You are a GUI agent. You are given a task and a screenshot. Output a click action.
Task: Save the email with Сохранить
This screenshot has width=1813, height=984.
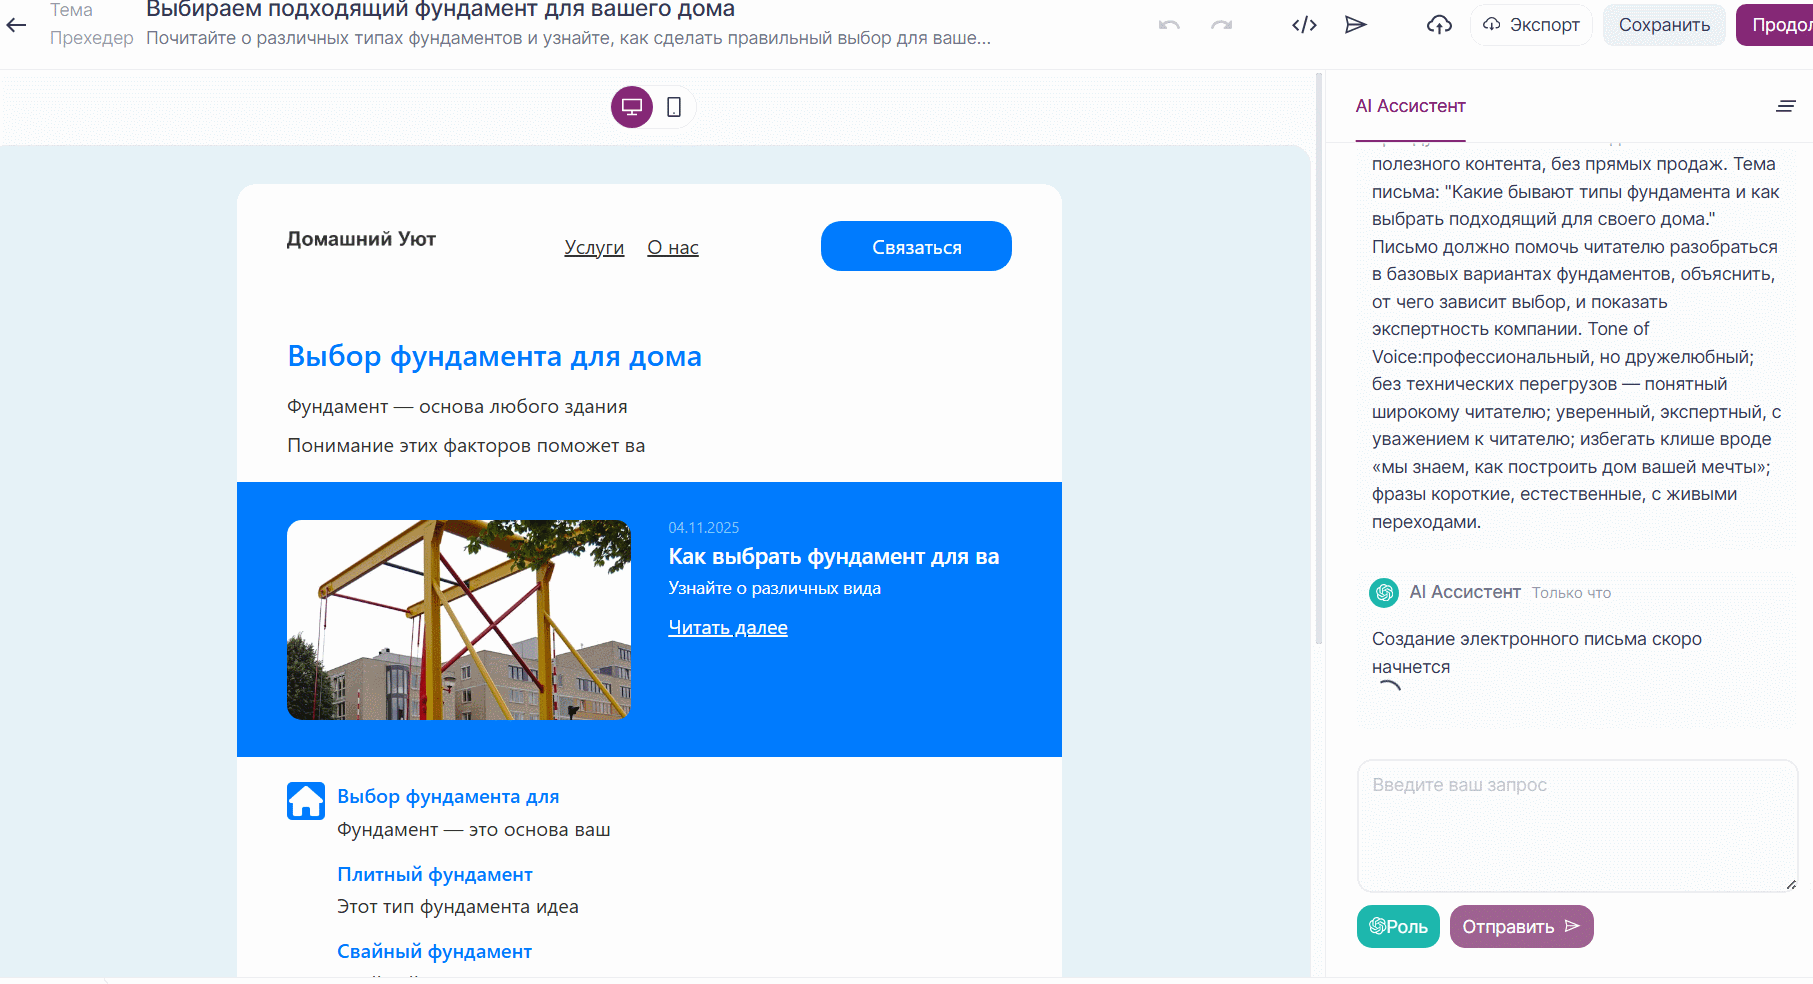pos(1664,25)
